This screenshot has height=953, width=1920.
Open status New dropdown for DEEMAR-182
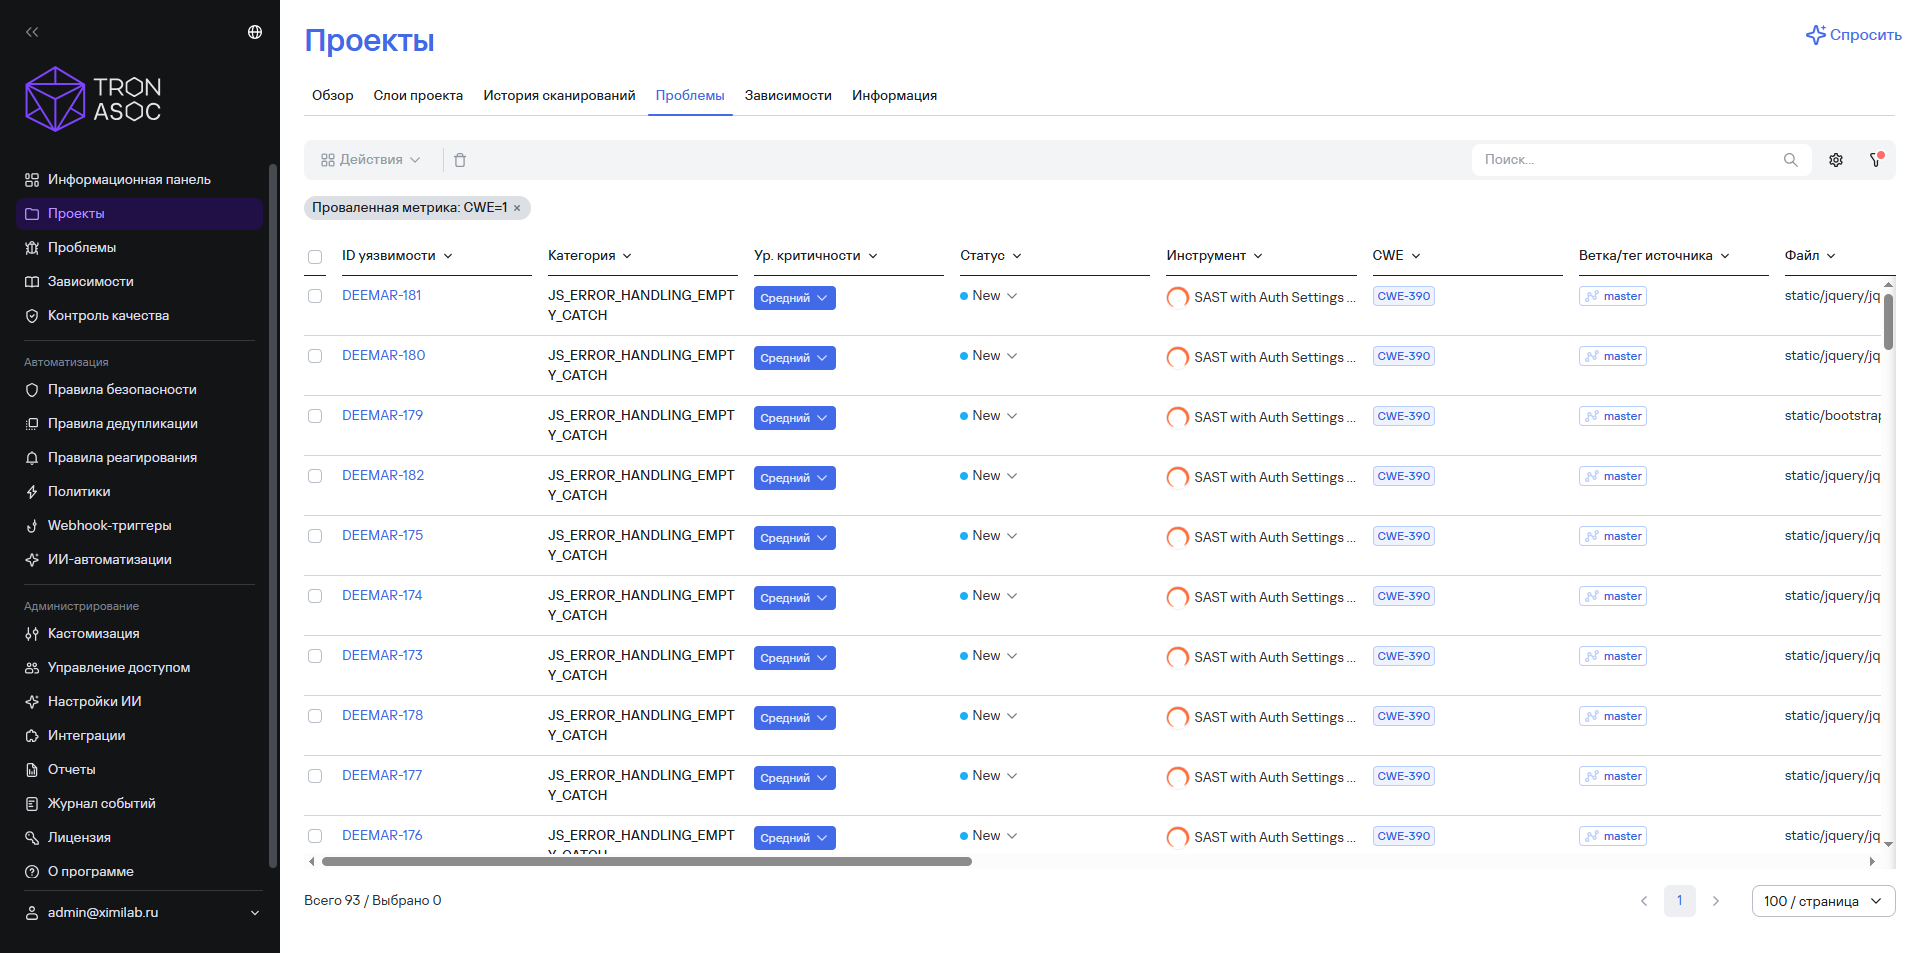point(989,476)
